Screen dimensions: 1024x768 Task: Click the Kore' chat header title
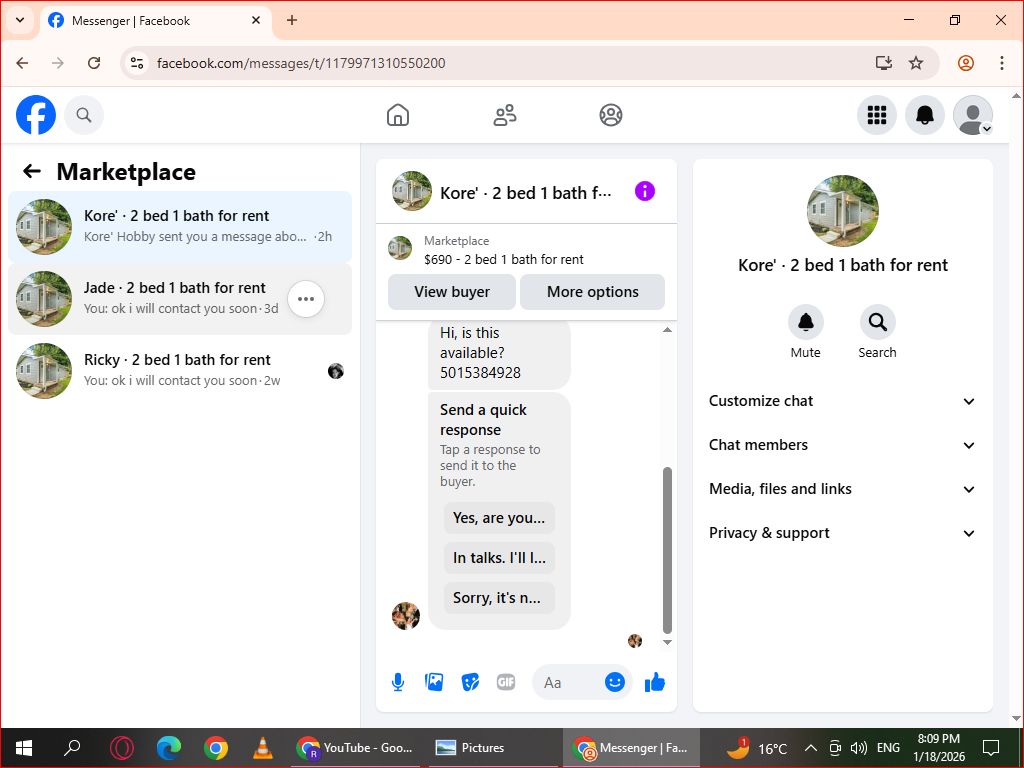(526, 193)
